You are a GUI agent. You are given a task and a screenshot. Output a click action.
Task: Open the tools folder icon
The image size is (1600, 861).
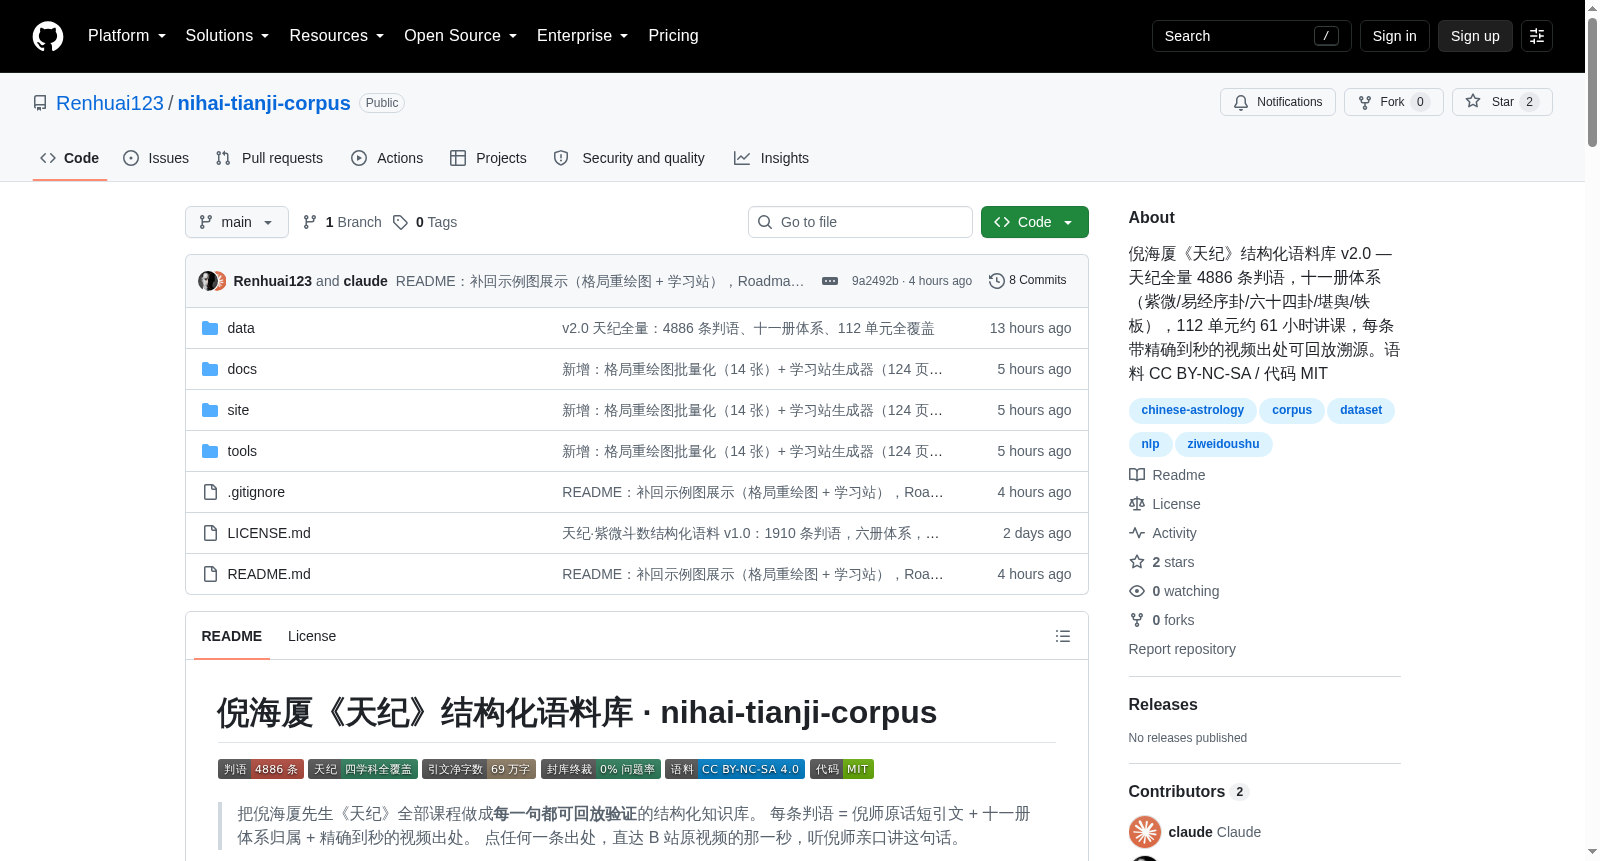click(210, 451)
